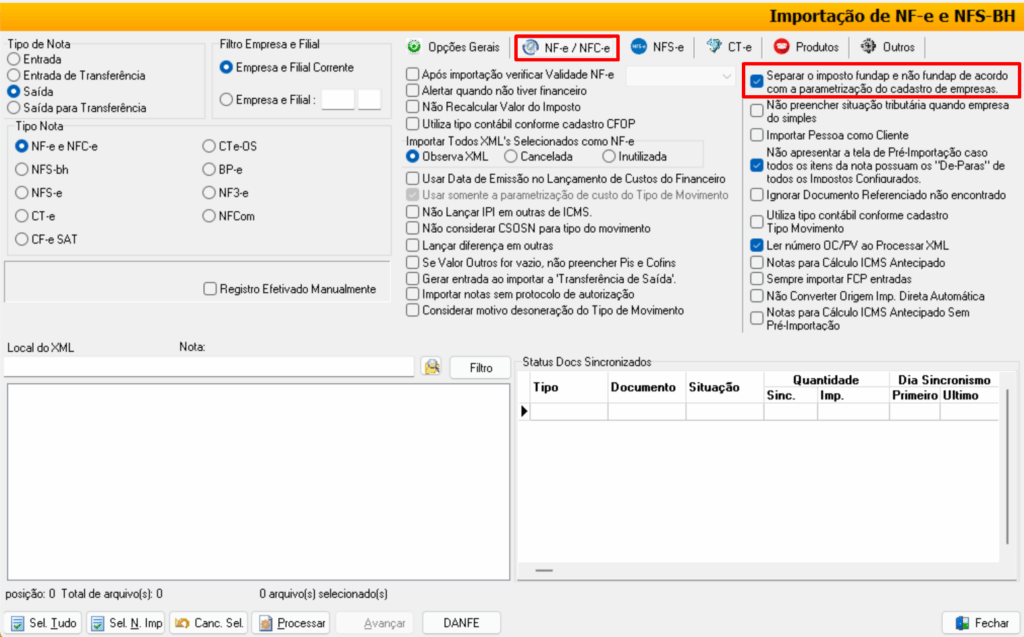Screen dimensions: 1024x637
Task: Switch to the Outros tab
Action: point(887,47)
